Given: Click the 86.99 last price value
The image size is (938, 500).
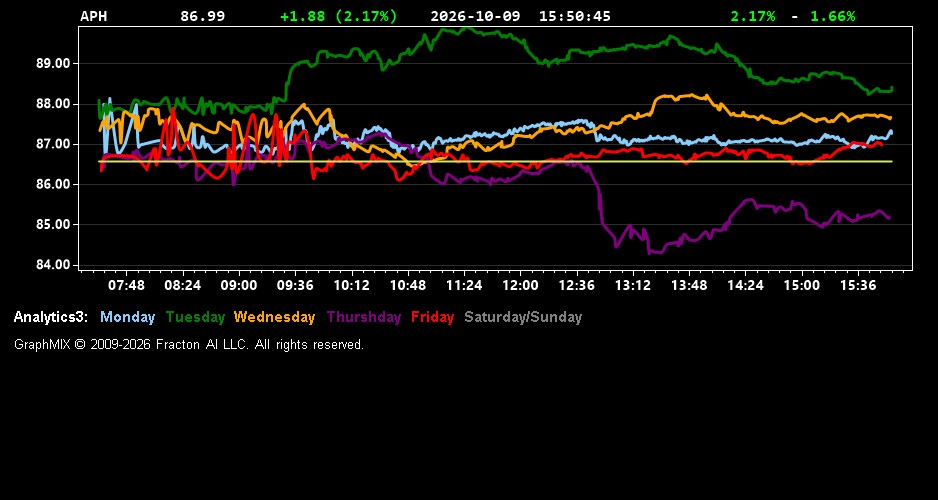Looking at the screenshot, I should pos(203,16).
